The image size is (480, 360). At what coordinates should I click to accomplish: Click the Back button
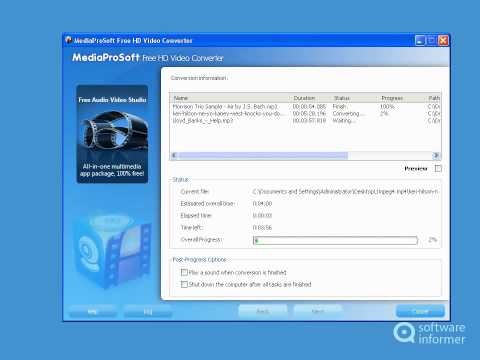coord(263,311)
